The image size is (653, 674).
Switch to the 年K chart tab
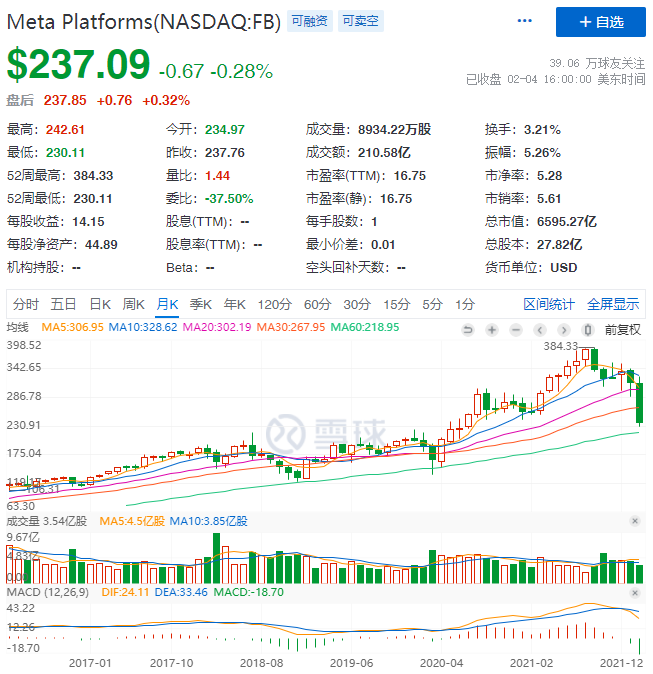pyautogui.click(x=234, y=304)
